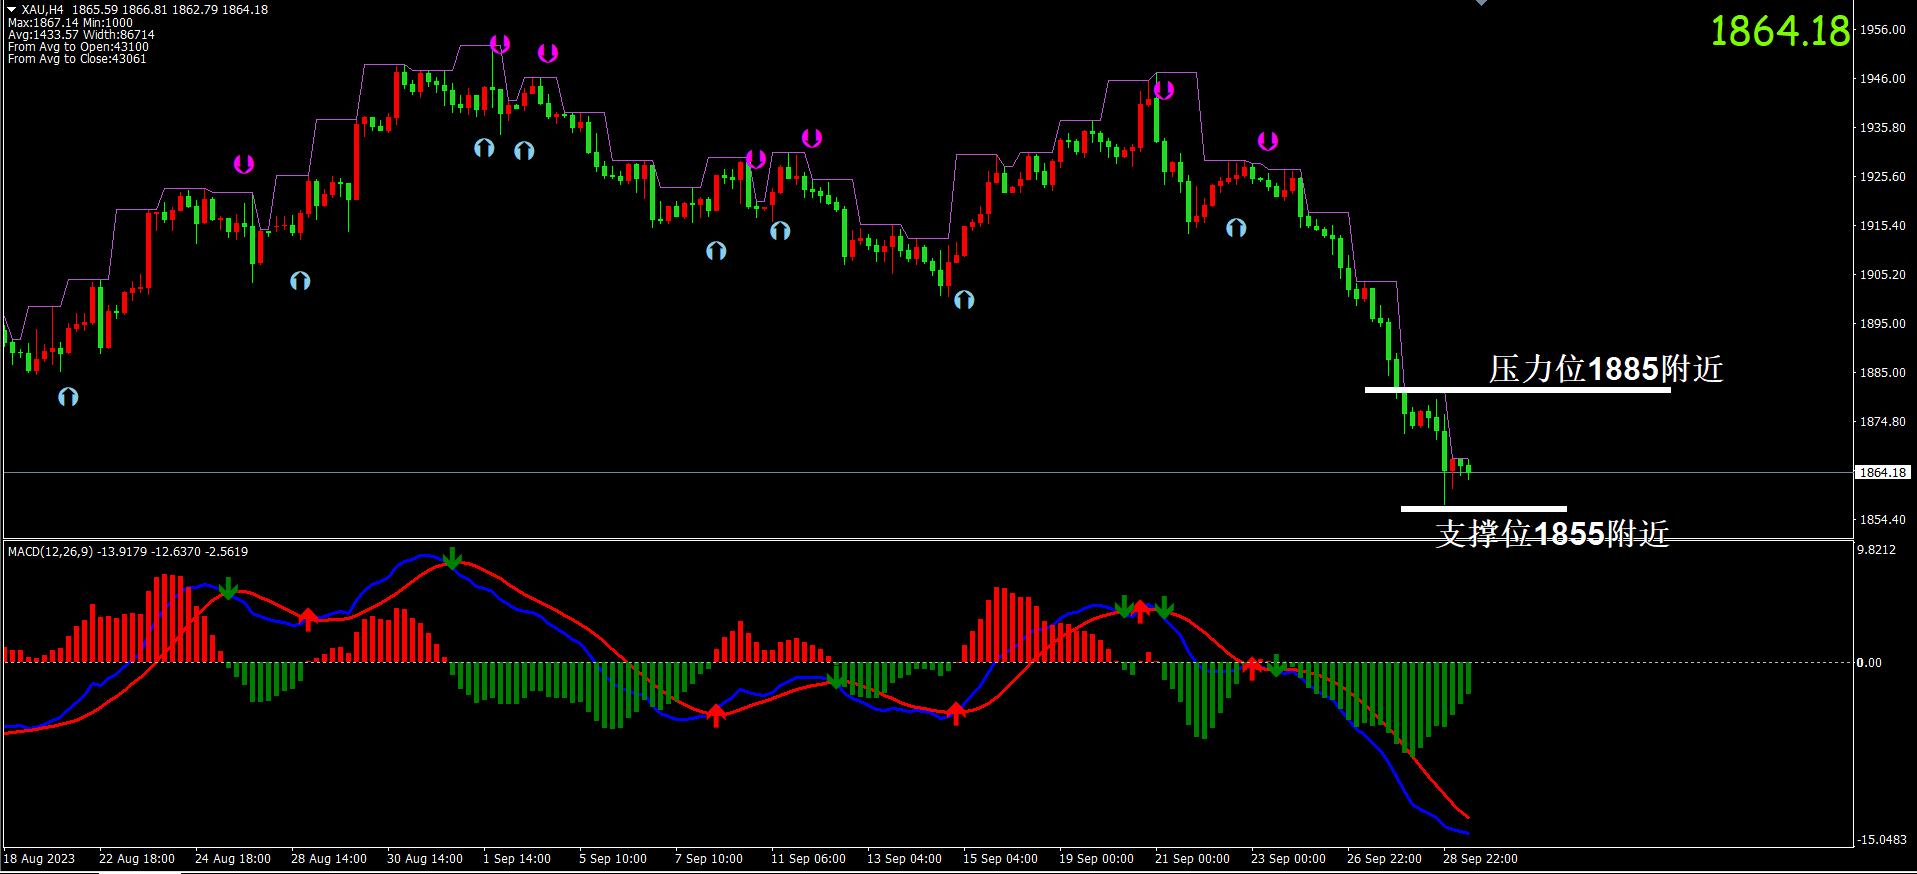The width and height of the screenshot is (1917, 874).
Task: Select the 压力位1885附近 resistance text label
Action: click(x=1605, y=369)
